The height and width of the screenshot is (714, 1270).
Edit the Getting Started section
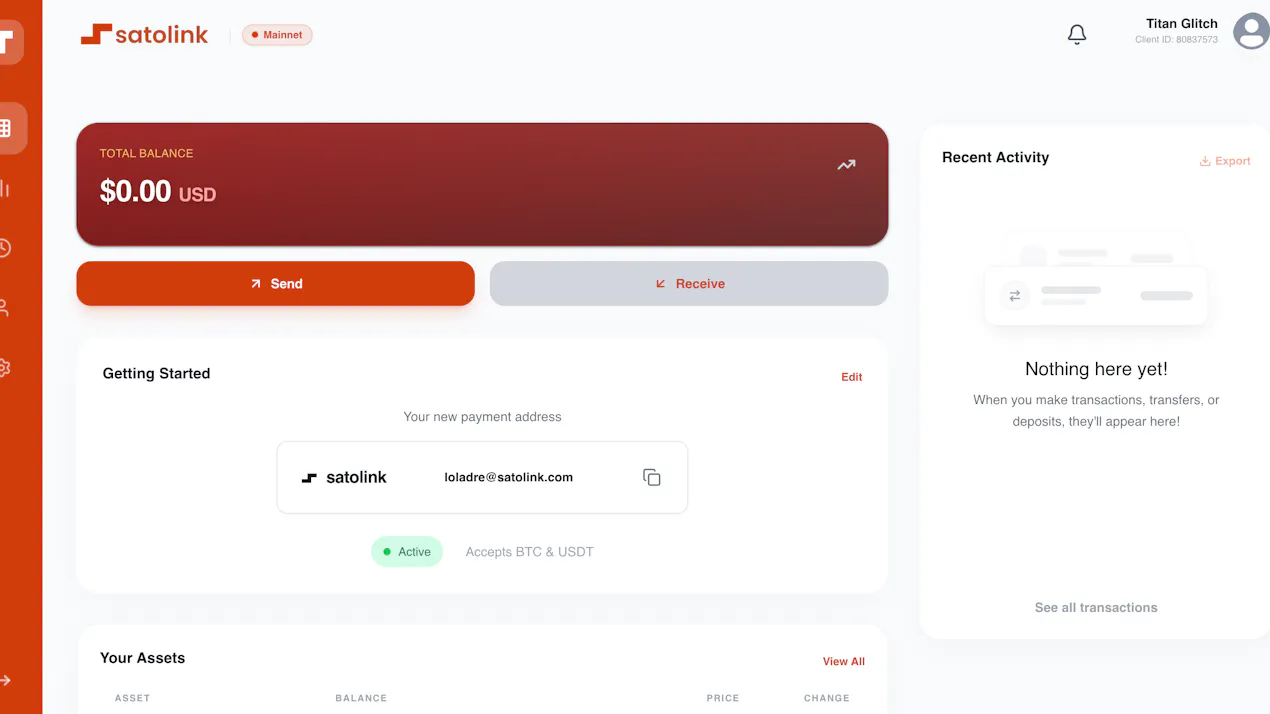coord(851,377)
